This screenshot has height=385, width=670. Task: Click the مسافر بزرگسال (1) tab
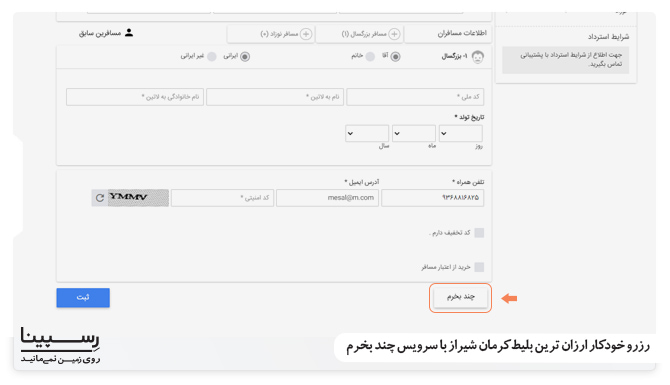pyautogui.click(x=359, y=34)
